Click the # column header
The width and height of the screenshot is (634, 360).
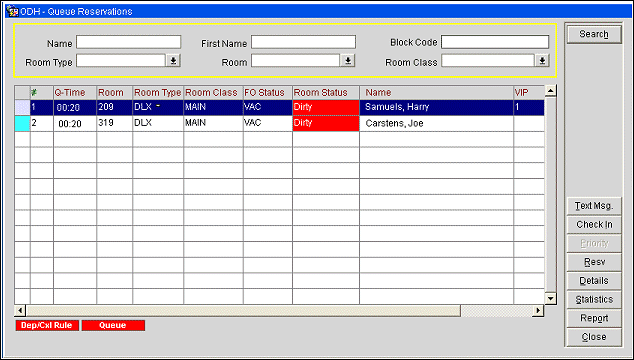[42, 93]
